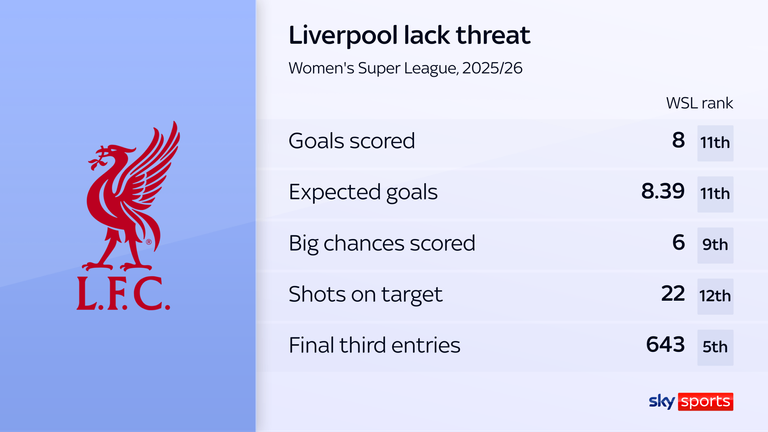Click the 22 shots on target value
The height and width of the screenshot is (432, 768).
pos(673,295)
